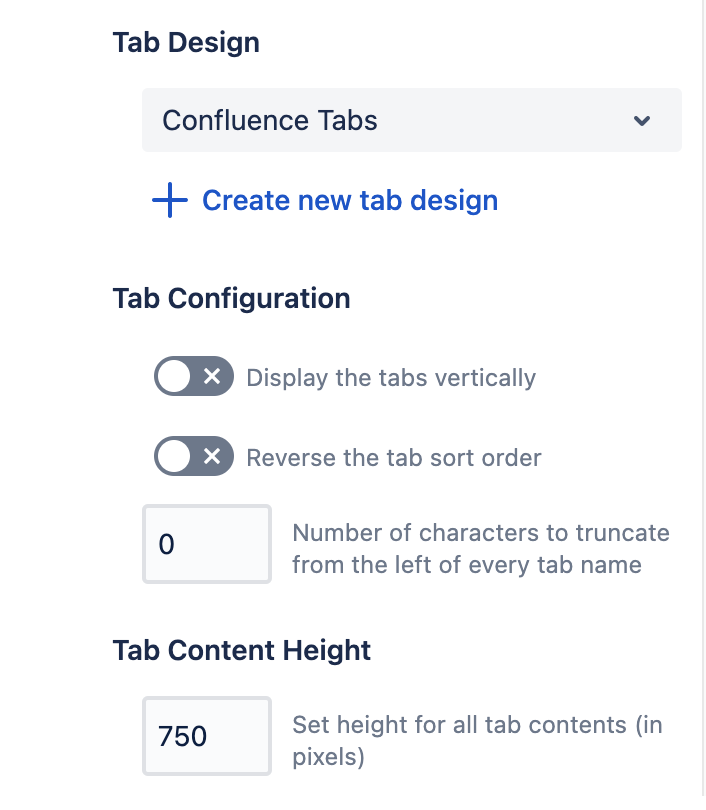Enable 'Display the tabs vertically' switch

pyautogui.click(x=193, y=377)
